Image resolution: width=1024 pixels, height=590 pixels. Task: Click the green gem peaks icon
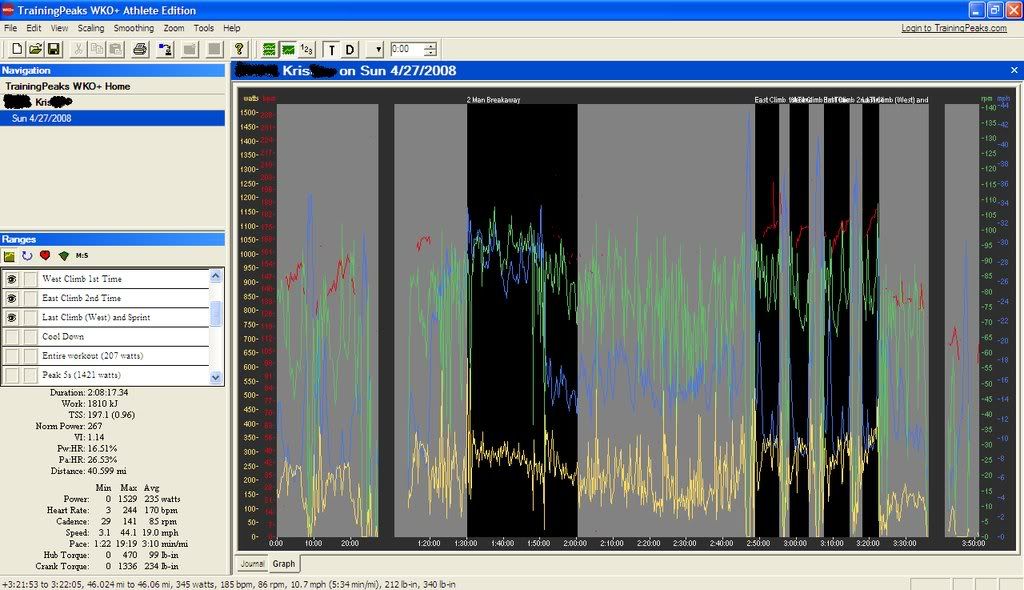(63, 256)
